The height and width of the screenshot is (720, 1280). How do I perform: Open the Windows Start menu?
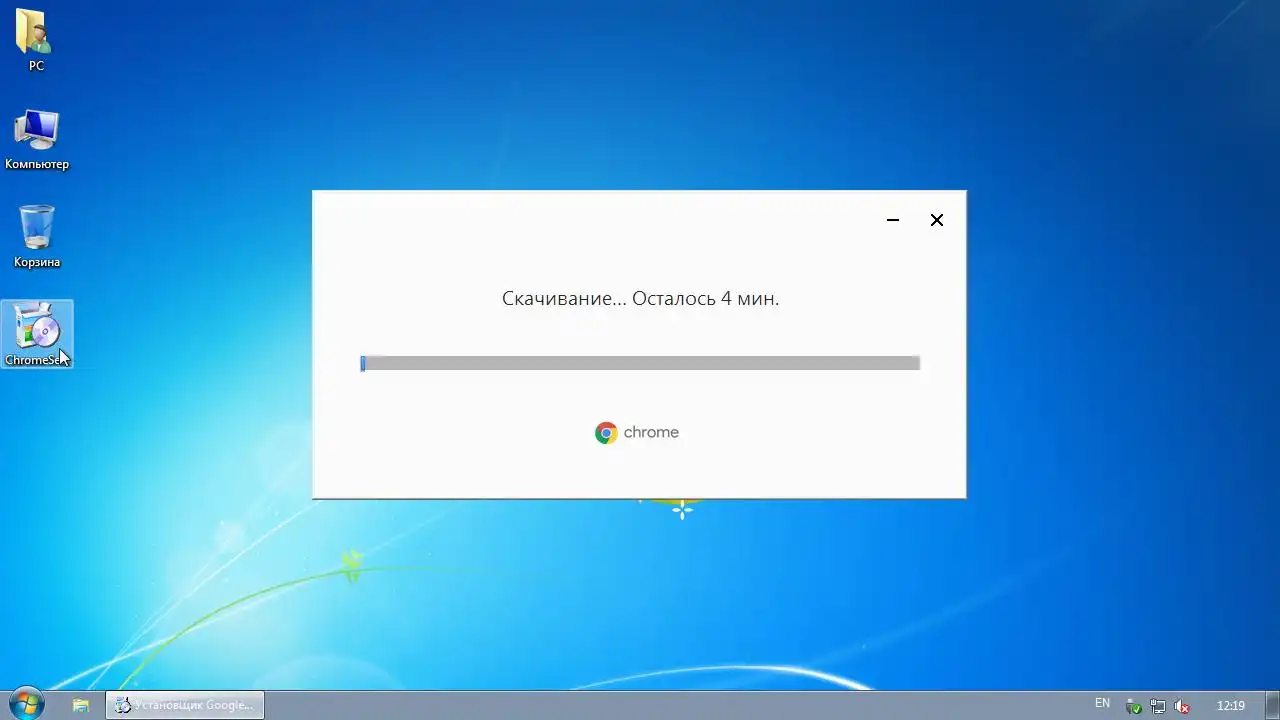point(25,704)
